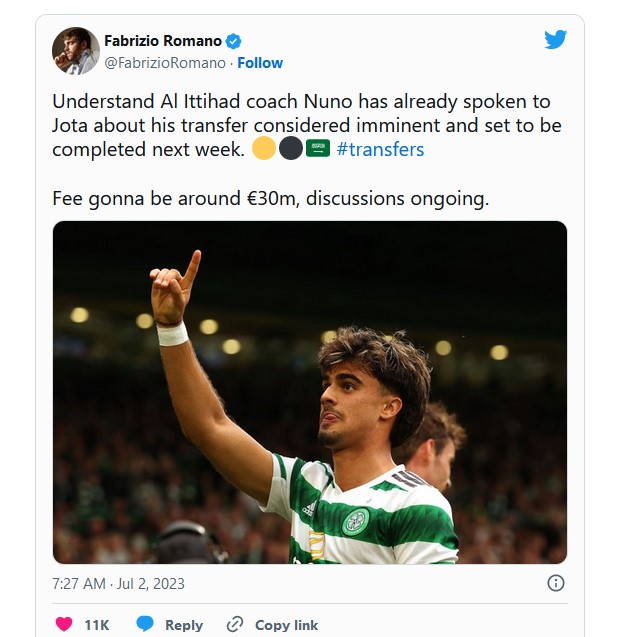Image resolution: width=632 pixels, height=637 pixels.
Task: Open the @FabrizioRomano handle
Action: point(165,63)
